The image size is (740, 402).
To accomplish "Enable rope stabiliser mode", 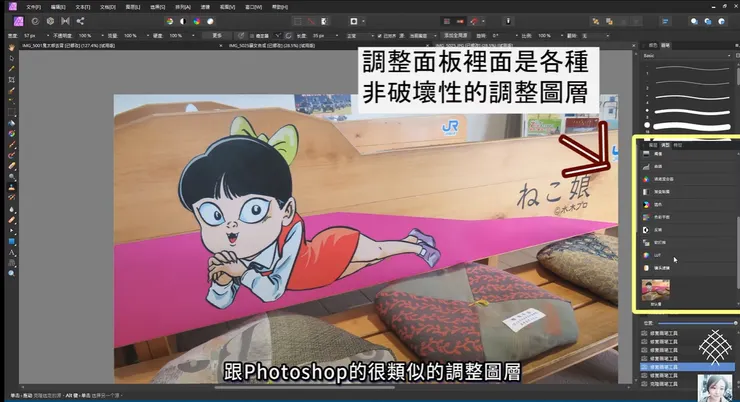I will [x=278, y=36].
